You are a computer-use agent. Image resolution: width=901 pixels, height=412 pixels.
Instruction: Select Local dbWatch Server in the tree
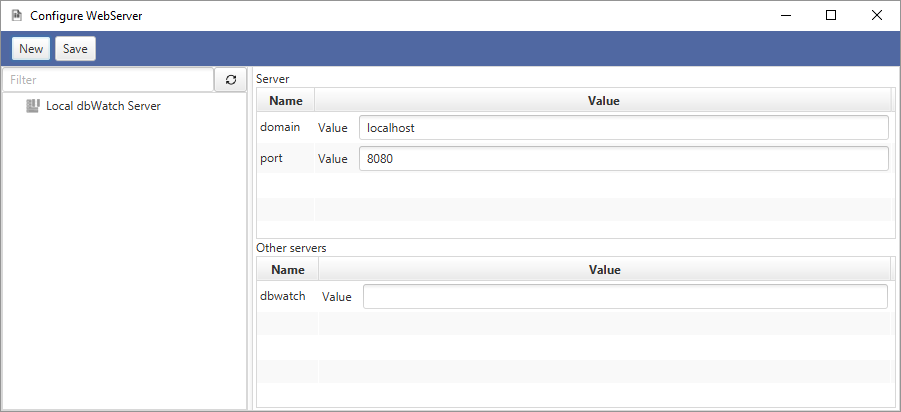coord(103,106)
